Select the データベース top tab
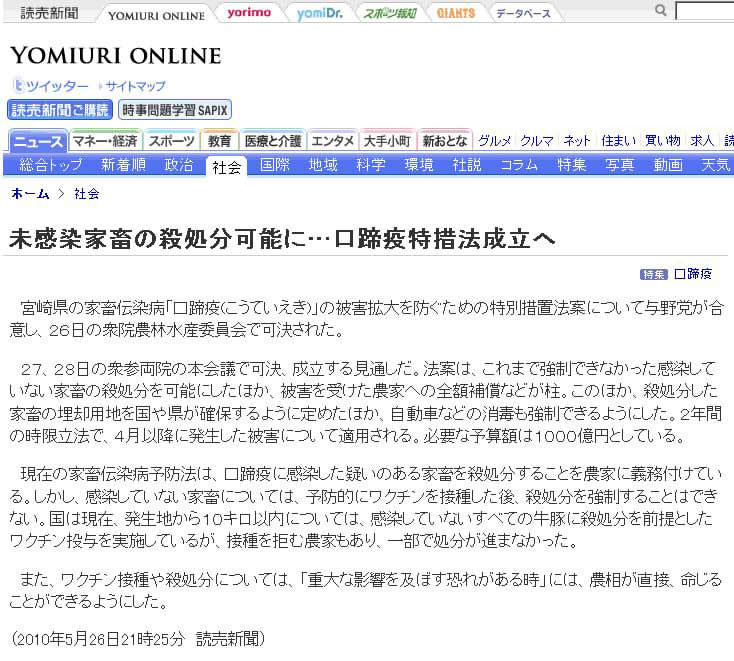The width and height of the screenshot is (734, 661). tap(522, 13)
